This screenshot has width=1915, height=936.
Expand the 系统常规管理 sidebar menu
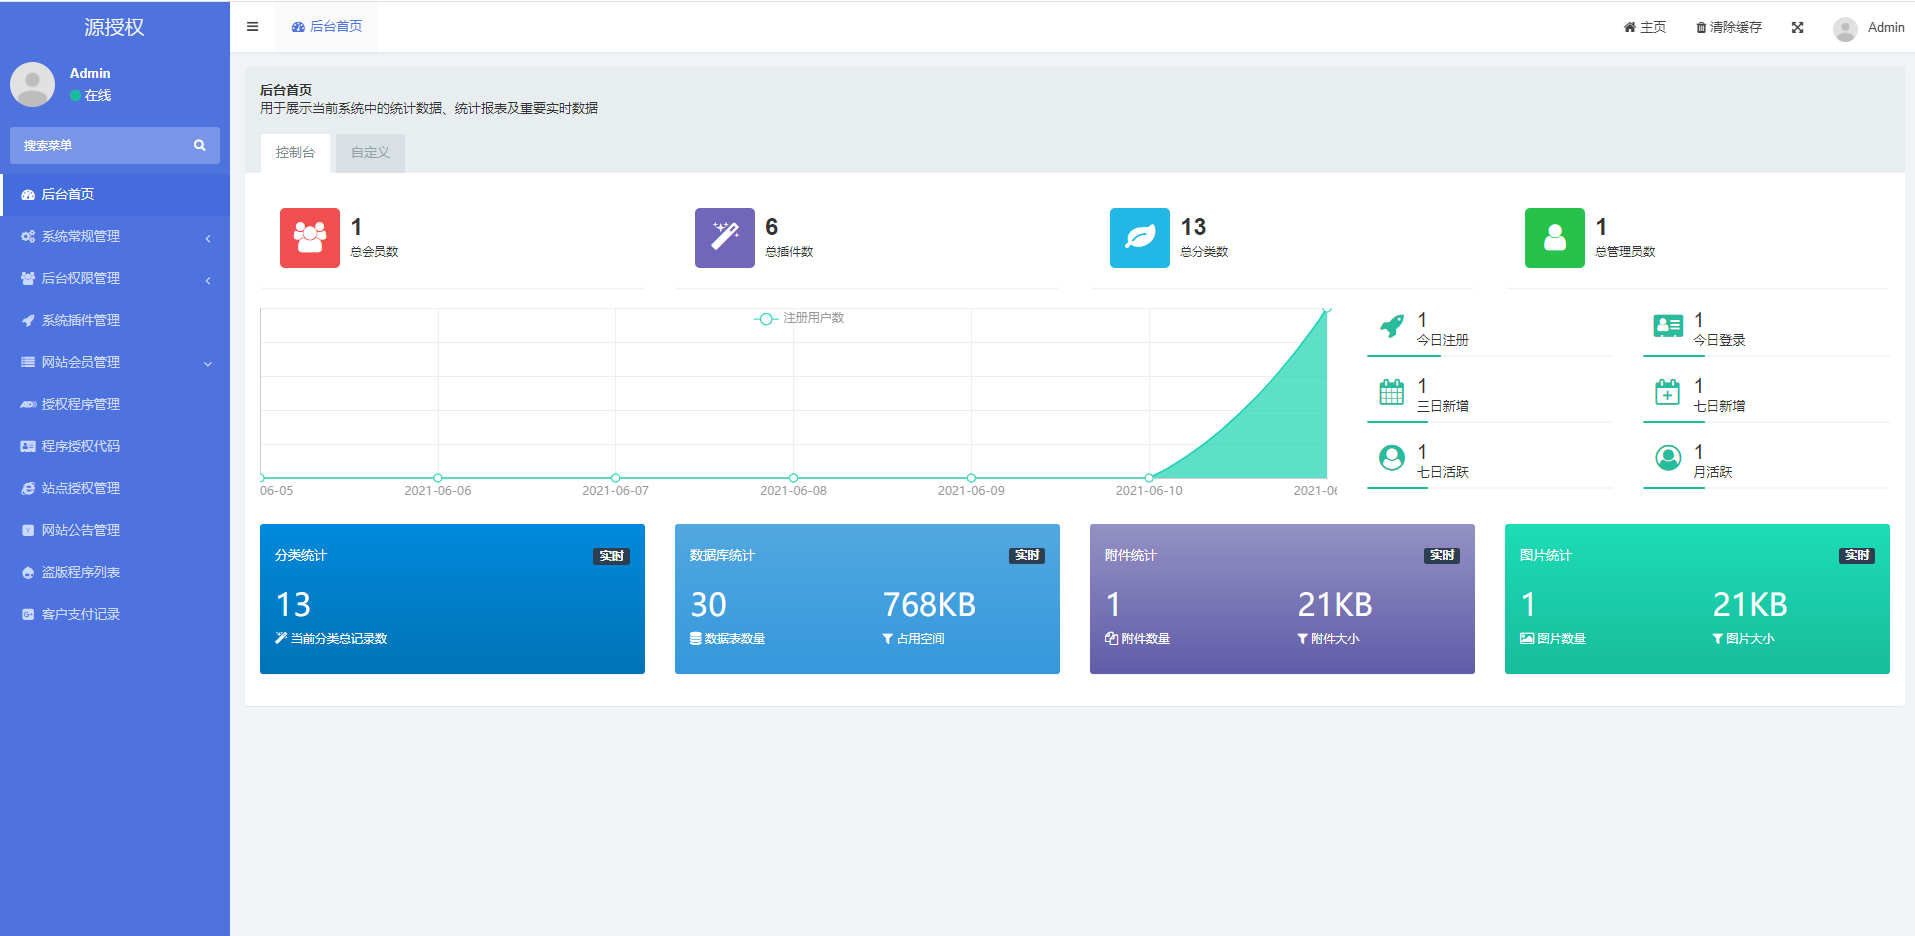[115, 237]
